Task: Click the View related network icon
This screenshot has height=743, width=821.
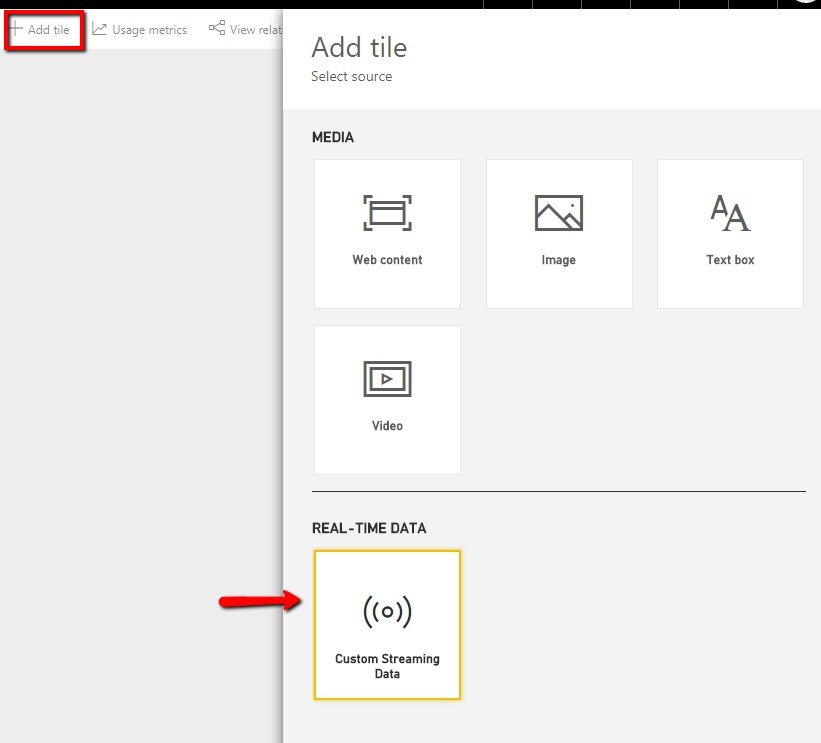Action: point(216,28)
